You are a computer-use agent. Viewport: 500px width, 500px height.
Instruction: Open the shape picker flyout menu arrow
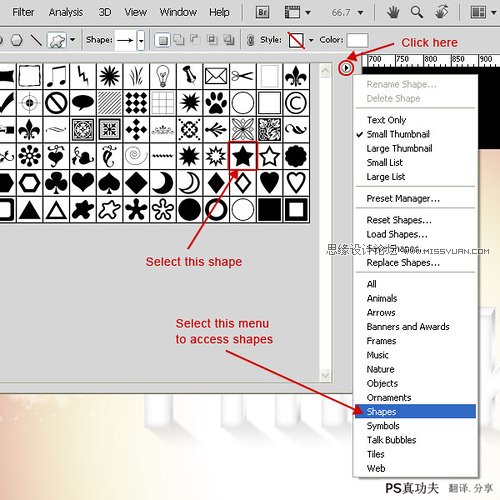coord(346,68)
